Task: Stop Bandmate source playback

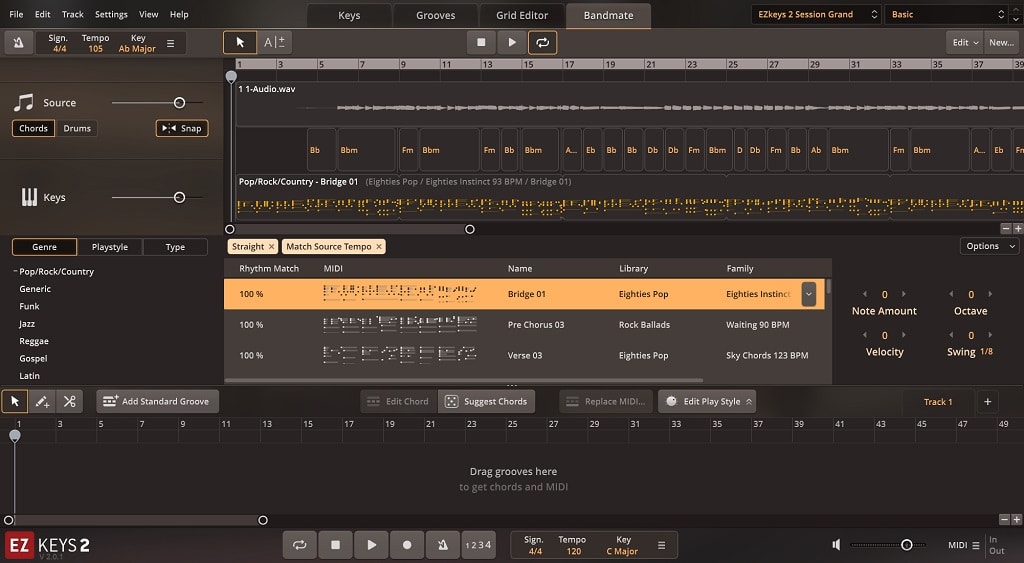Action: tap(481, 42)
